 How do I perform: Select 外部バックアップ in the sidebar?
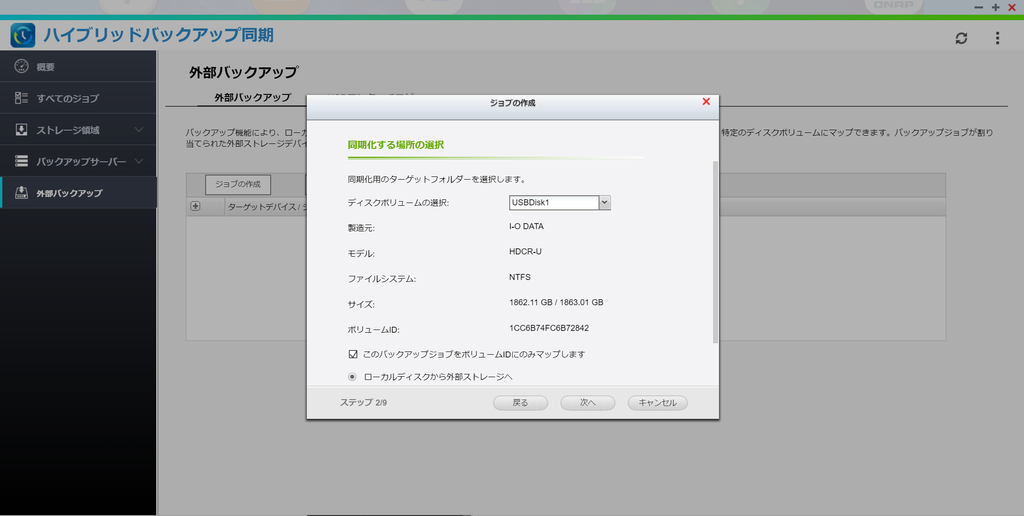pos(78,193)
